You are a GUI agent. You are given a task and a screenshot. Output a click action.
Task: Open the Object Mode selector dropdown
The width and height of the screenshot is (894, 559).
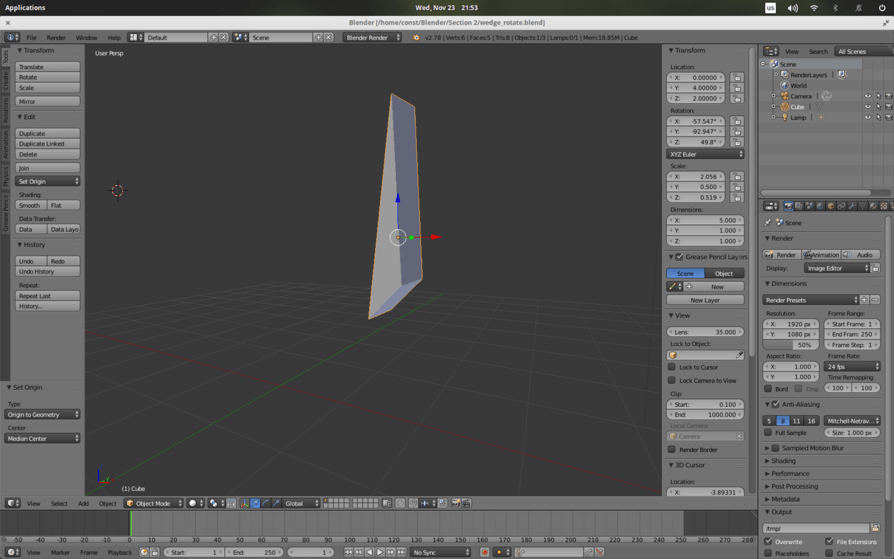[x=154, y=503]
